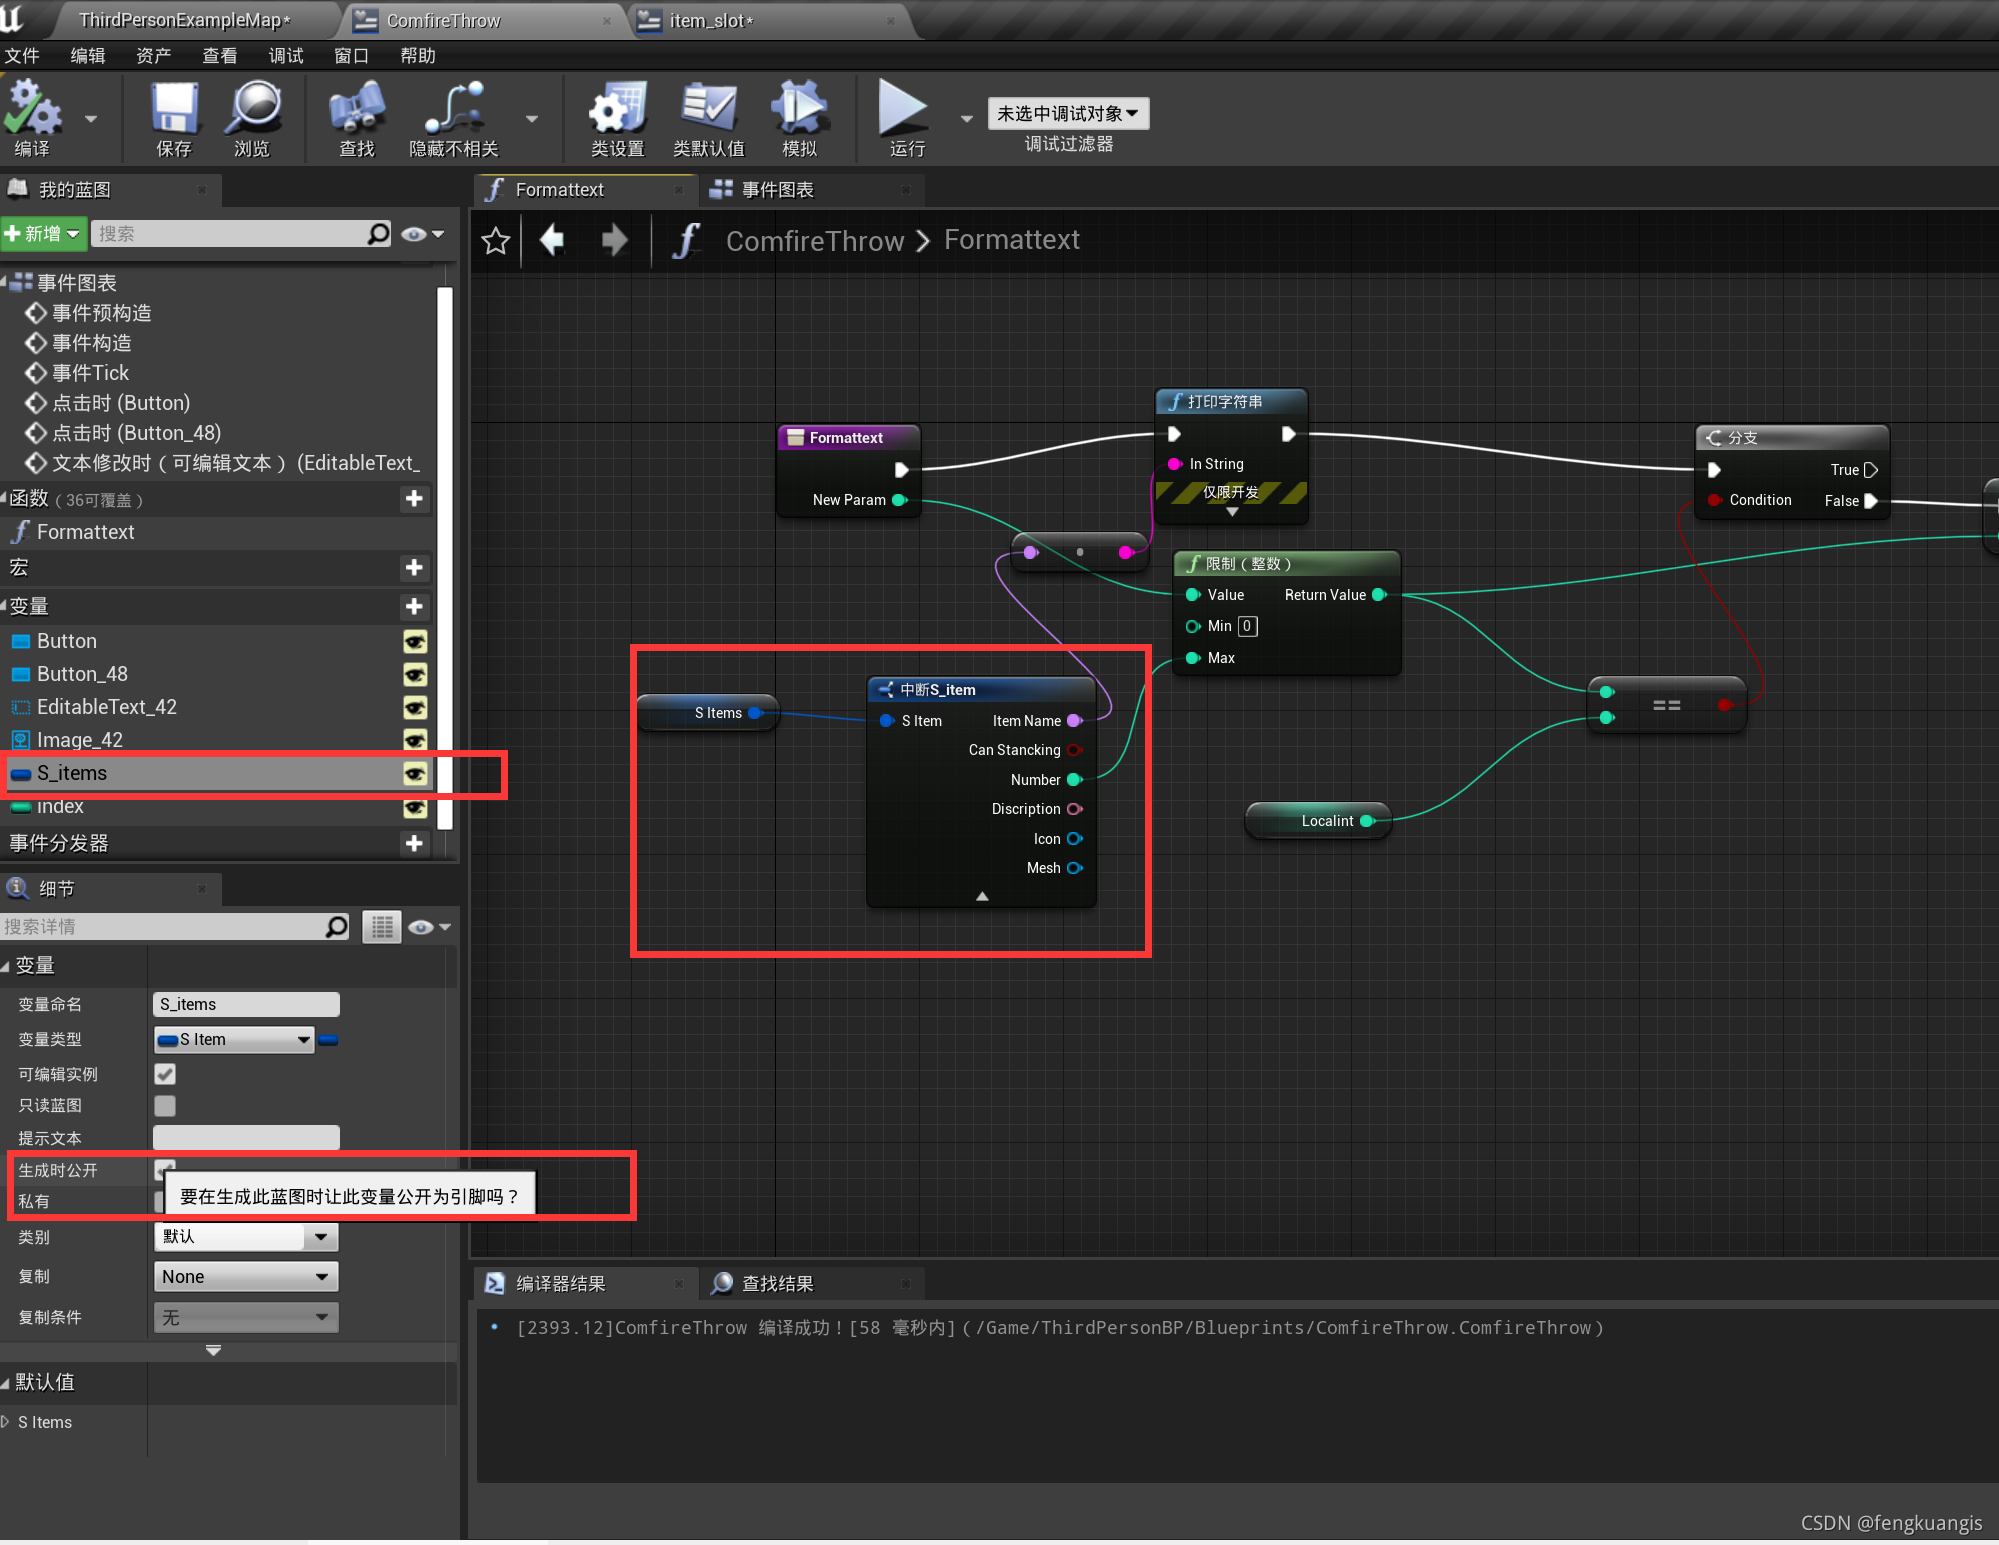
Task: Click the graph back navigation arrow
Action: point(552,241)
